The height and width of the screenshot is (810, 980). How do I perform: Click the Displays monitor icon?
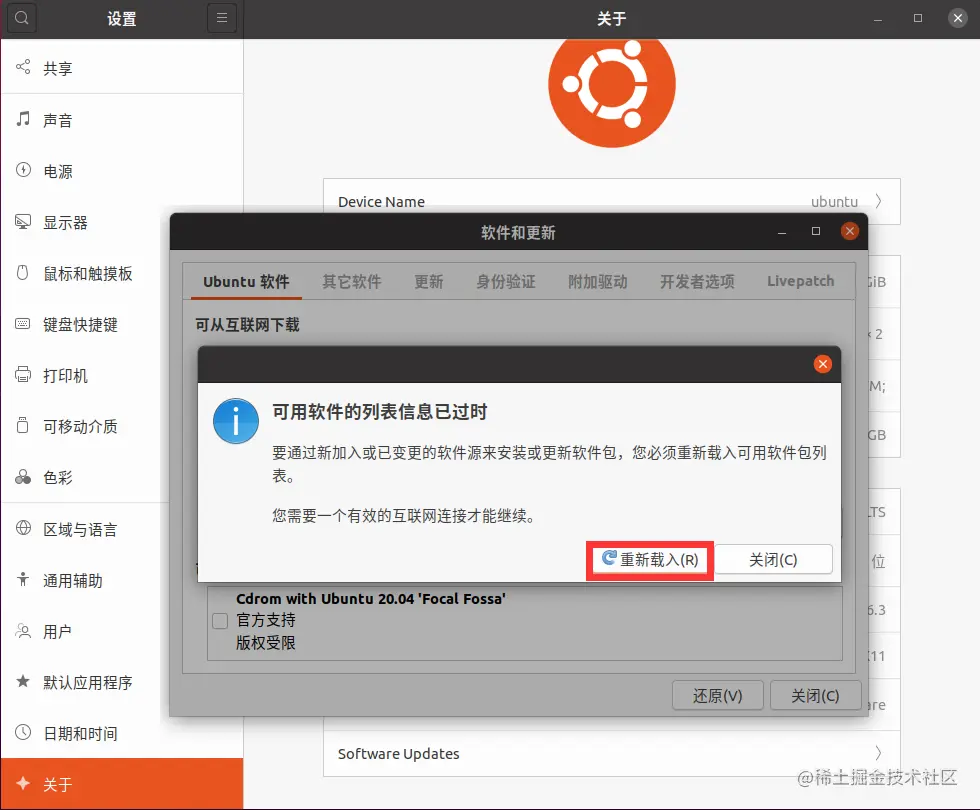coord(23,221)
